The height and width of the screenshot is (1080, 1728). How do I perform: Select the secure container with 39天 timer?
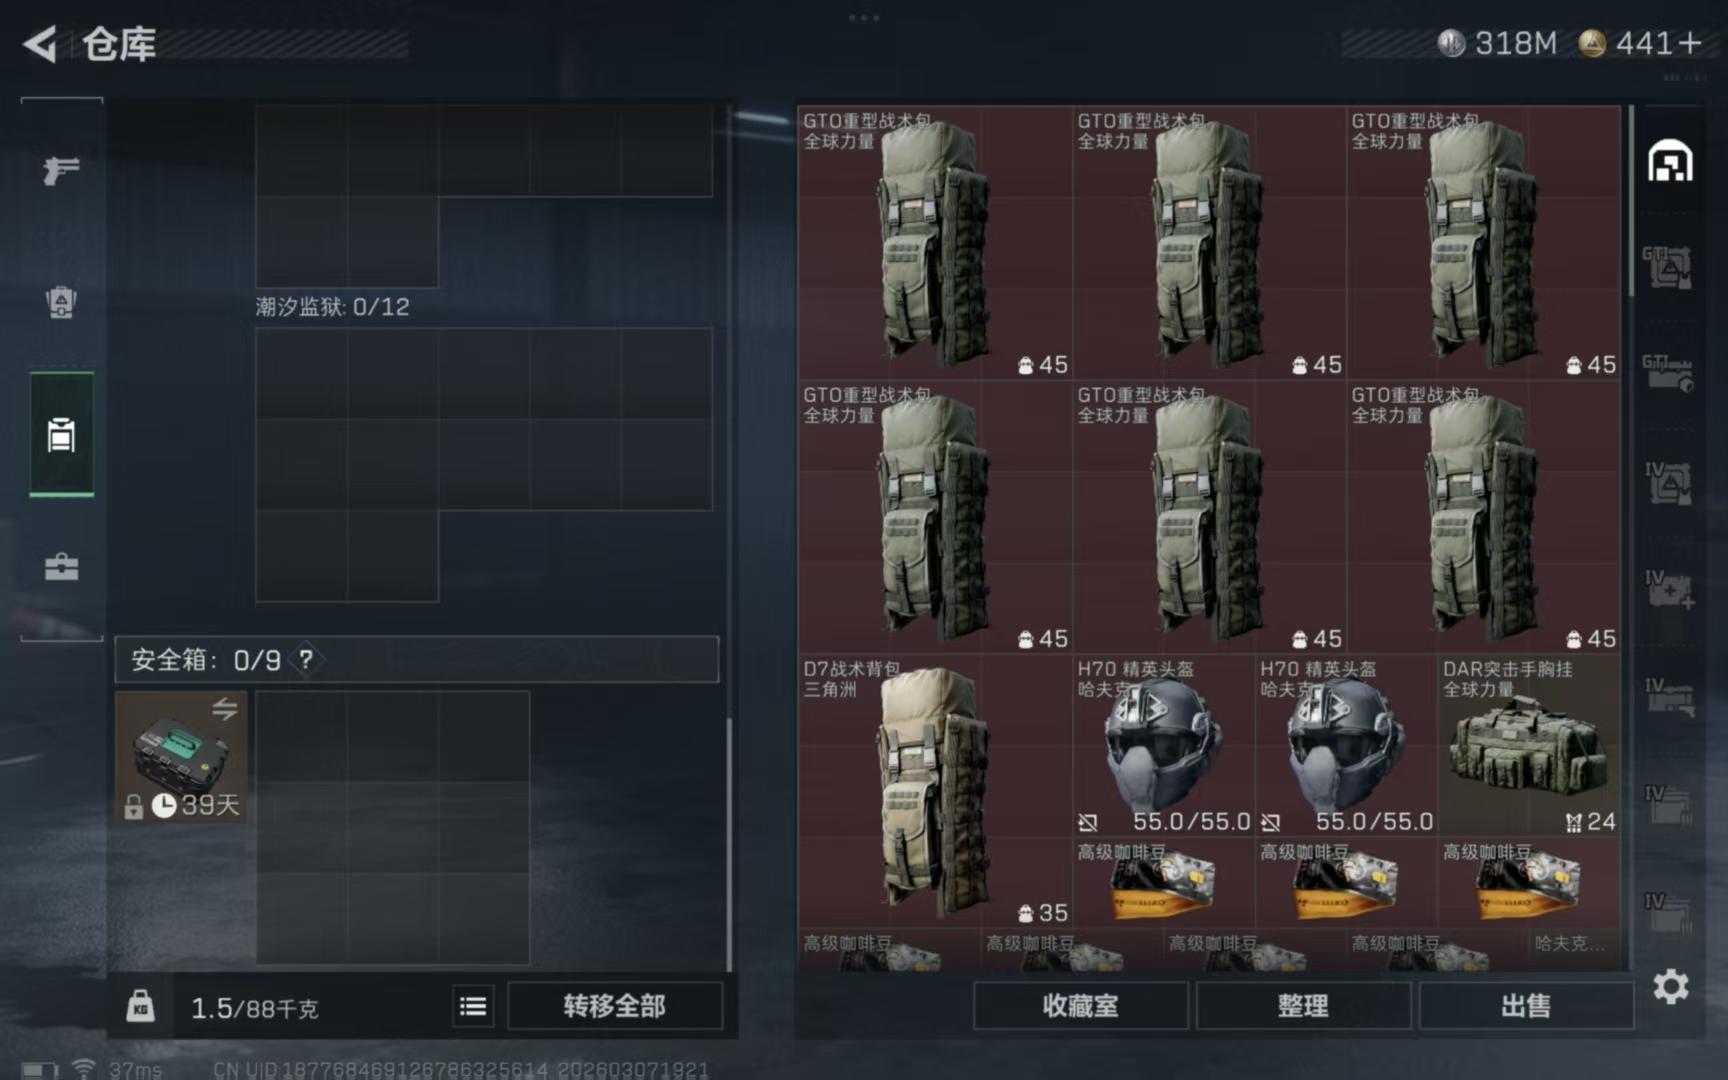(181, 757)
